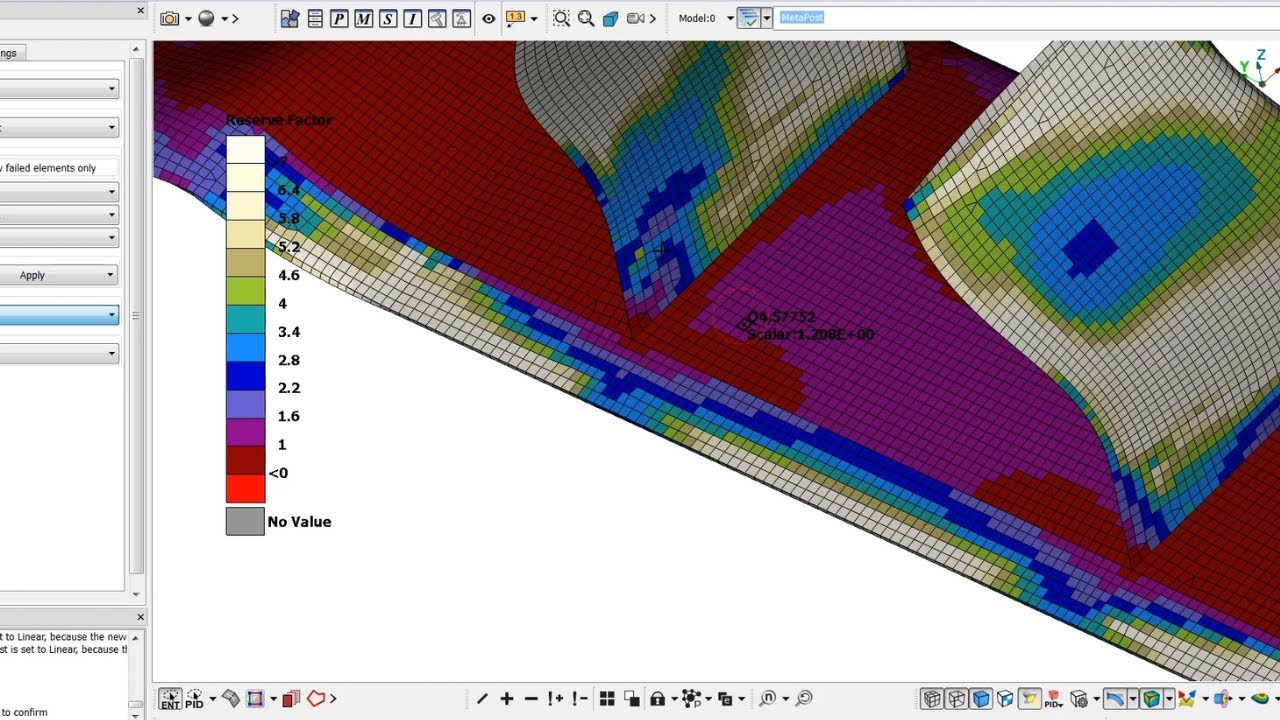This screenshot has height=720, width=1280.
Task: Open the camera snapshot options arrow
Action: (x=187, y=18)
